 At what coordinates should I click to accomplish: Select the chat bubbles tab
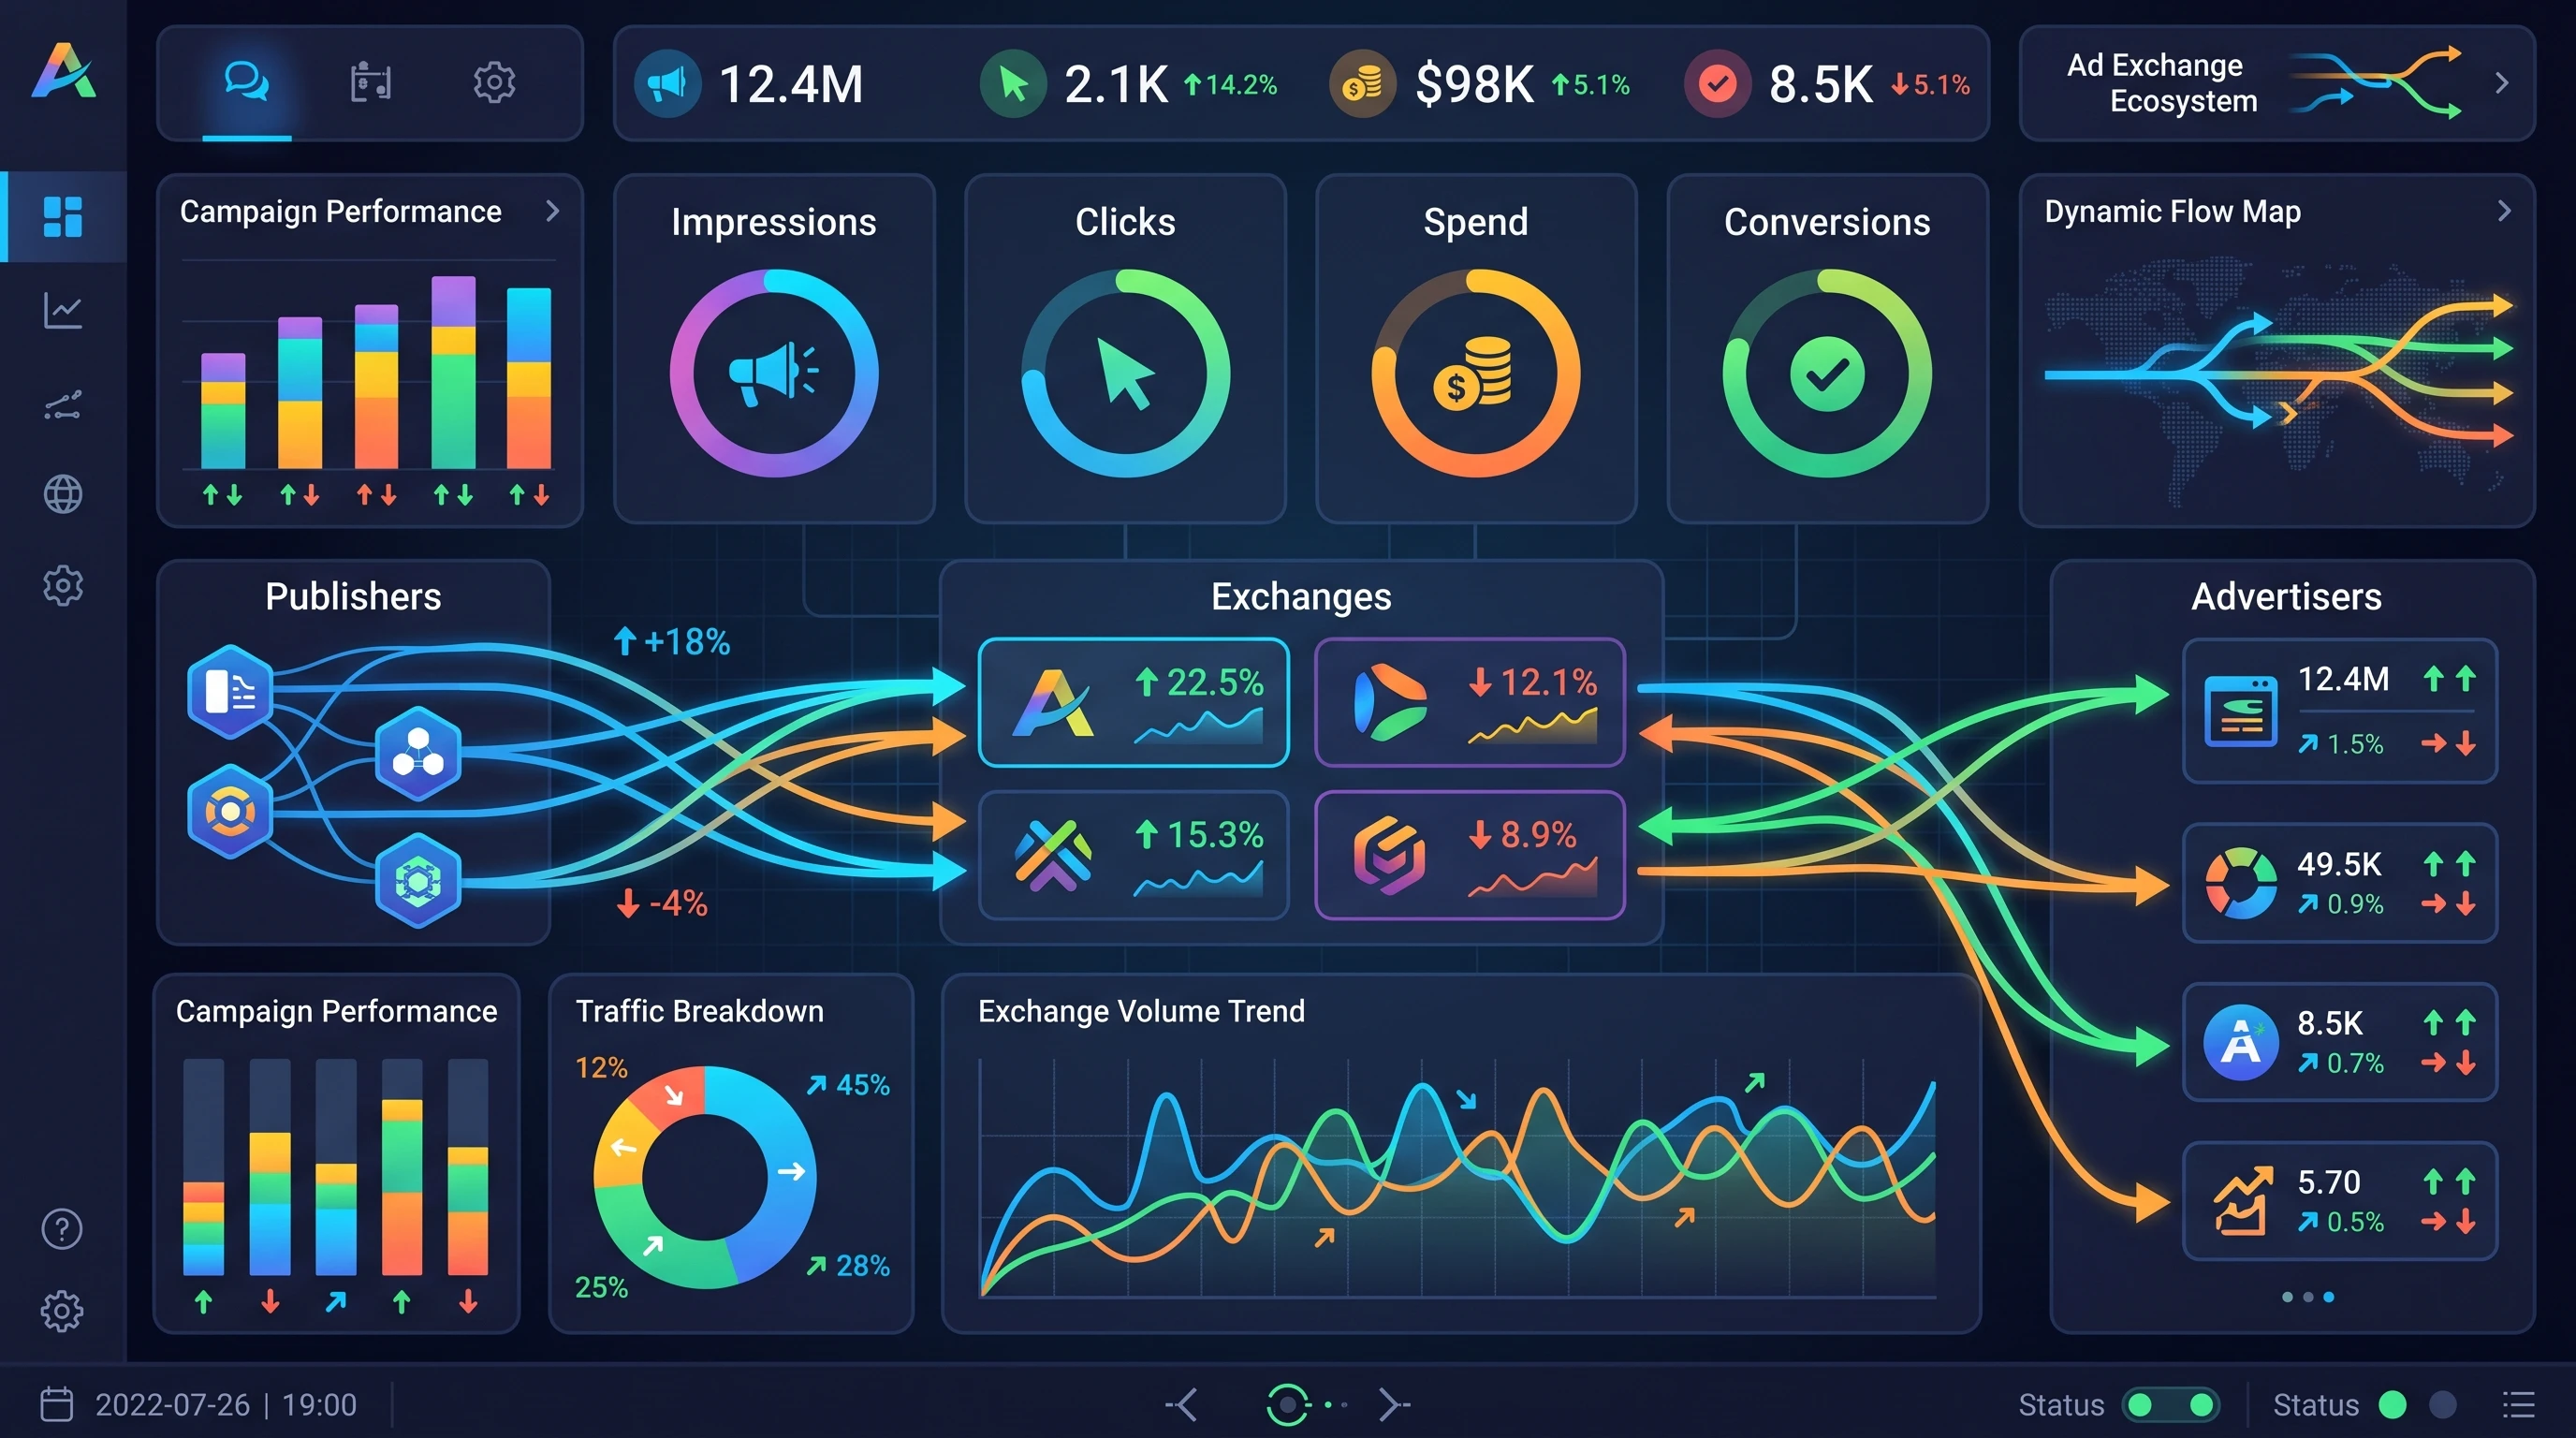[x=246, y=82]
